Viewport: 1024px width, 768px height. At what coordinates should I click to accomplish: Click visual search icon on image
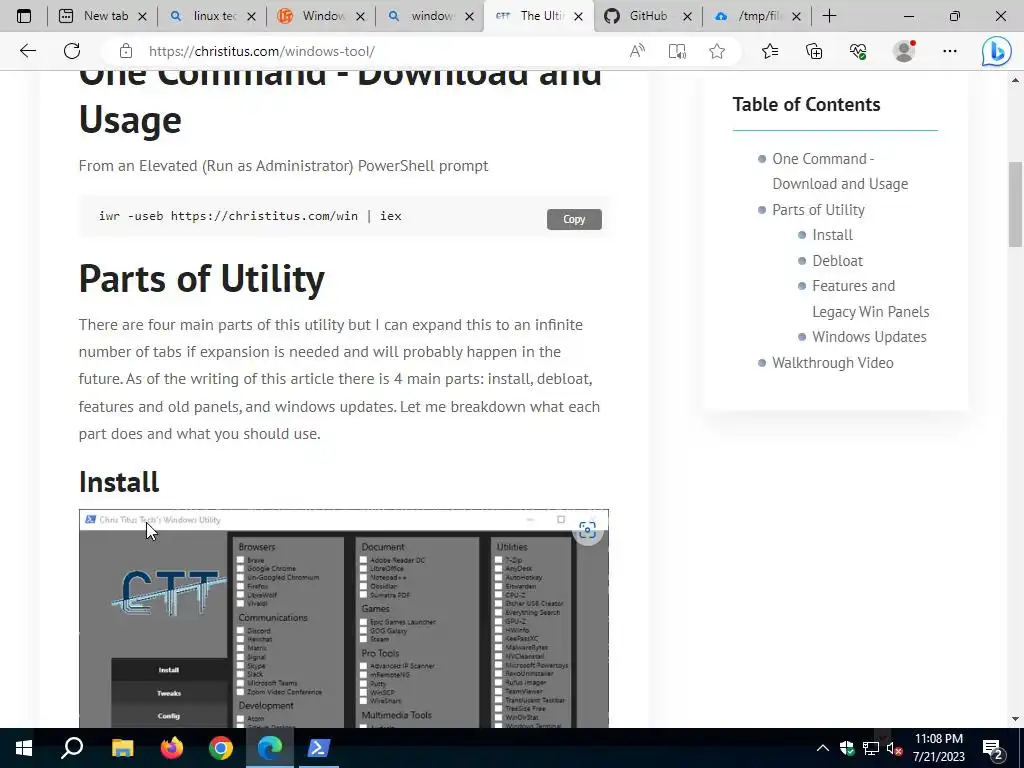point(588,530)
